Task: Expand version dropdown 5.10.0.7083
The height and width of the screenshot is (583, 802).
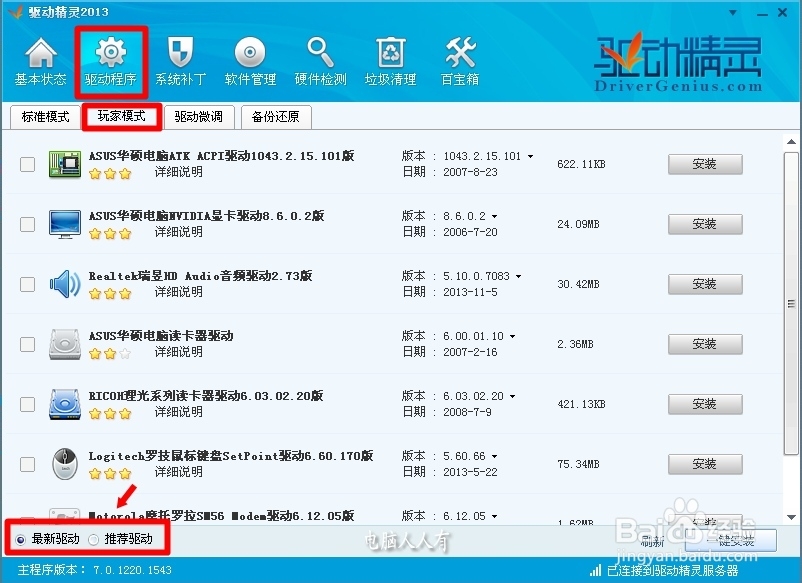Action: coord(519,276)
